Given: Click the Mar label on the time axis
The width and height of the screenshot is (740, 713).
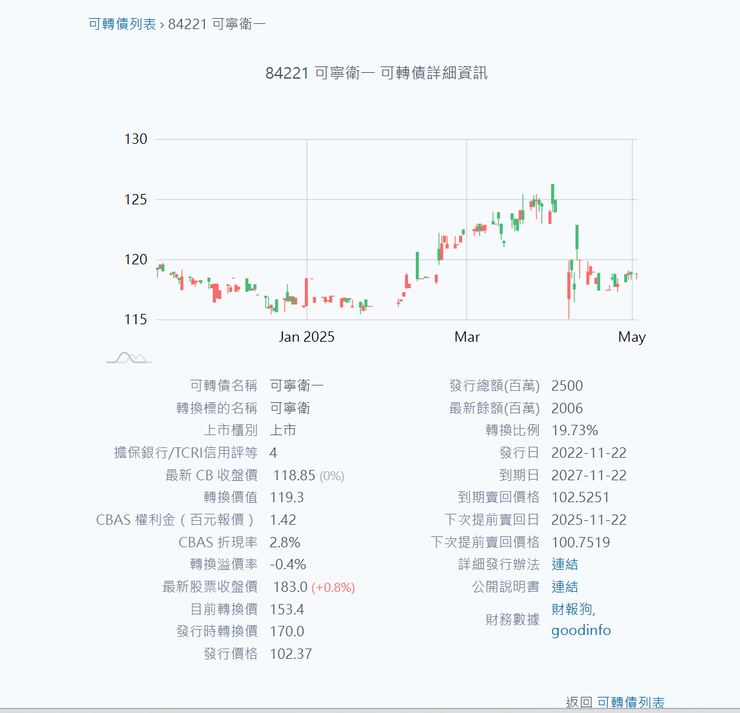Looking at the screenshot, I should 466,337.
